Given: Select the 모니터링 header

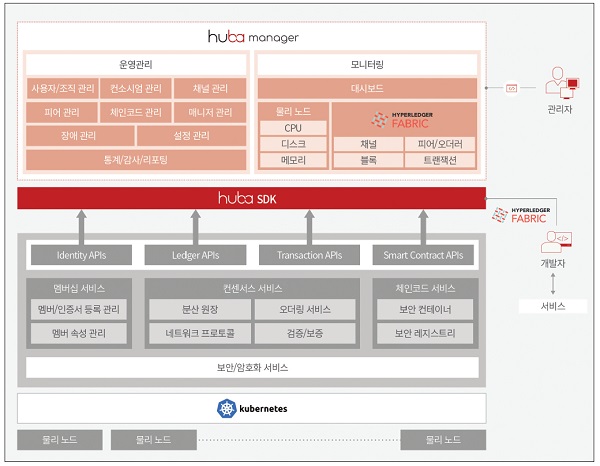Looking at the screenshot, I should click(367, 64).
